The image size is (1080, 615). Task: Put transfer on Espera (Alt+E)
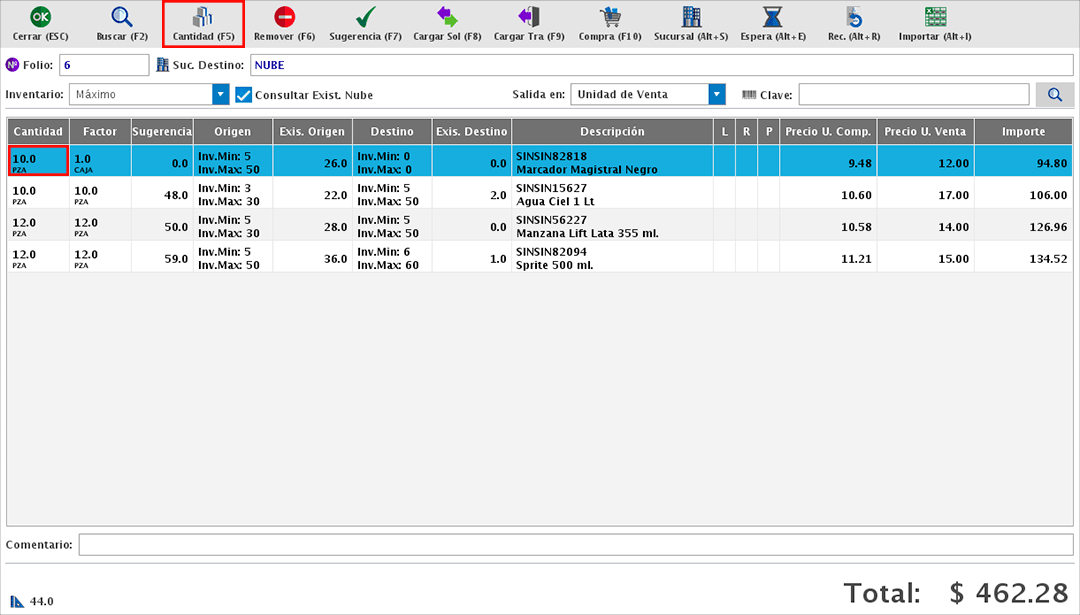click(x=773, y=17)
